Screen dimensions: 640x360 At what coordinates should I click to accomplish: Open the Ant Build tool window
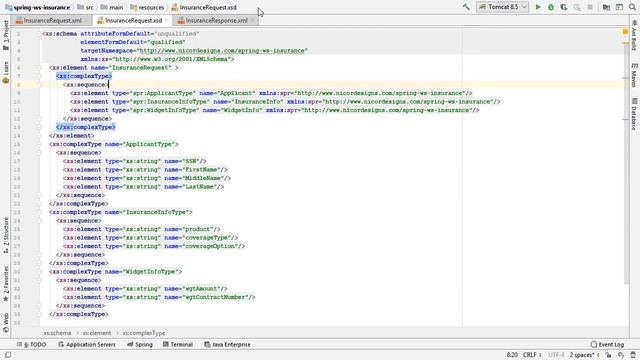[634, 35]
